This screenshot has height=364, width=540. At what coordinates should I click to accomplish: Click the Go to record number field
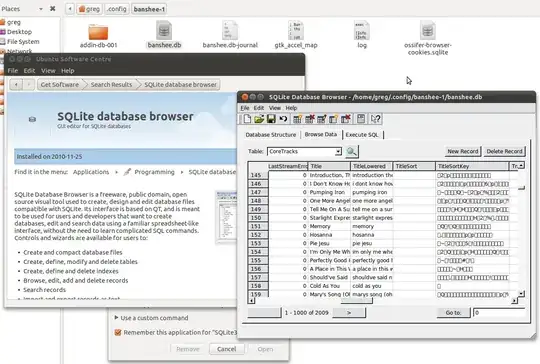tap(499, 313)
